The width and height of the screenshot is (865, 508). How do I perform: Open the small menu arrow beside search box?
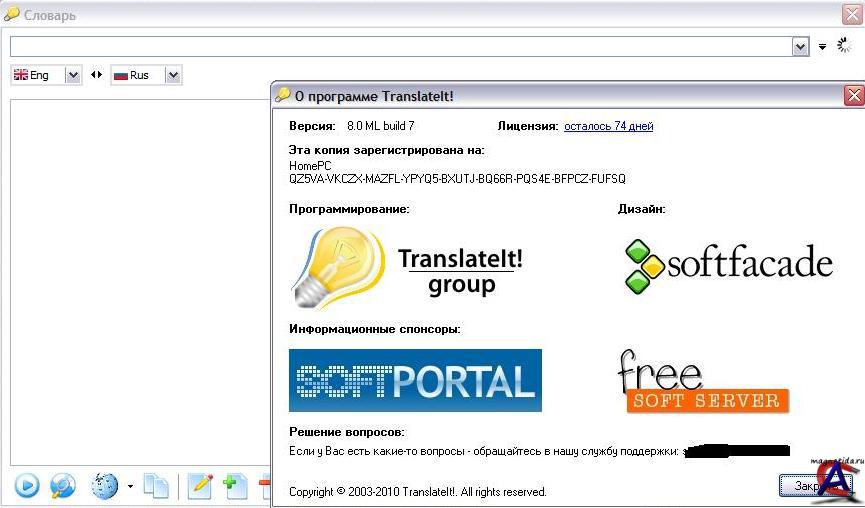[822, 47]
